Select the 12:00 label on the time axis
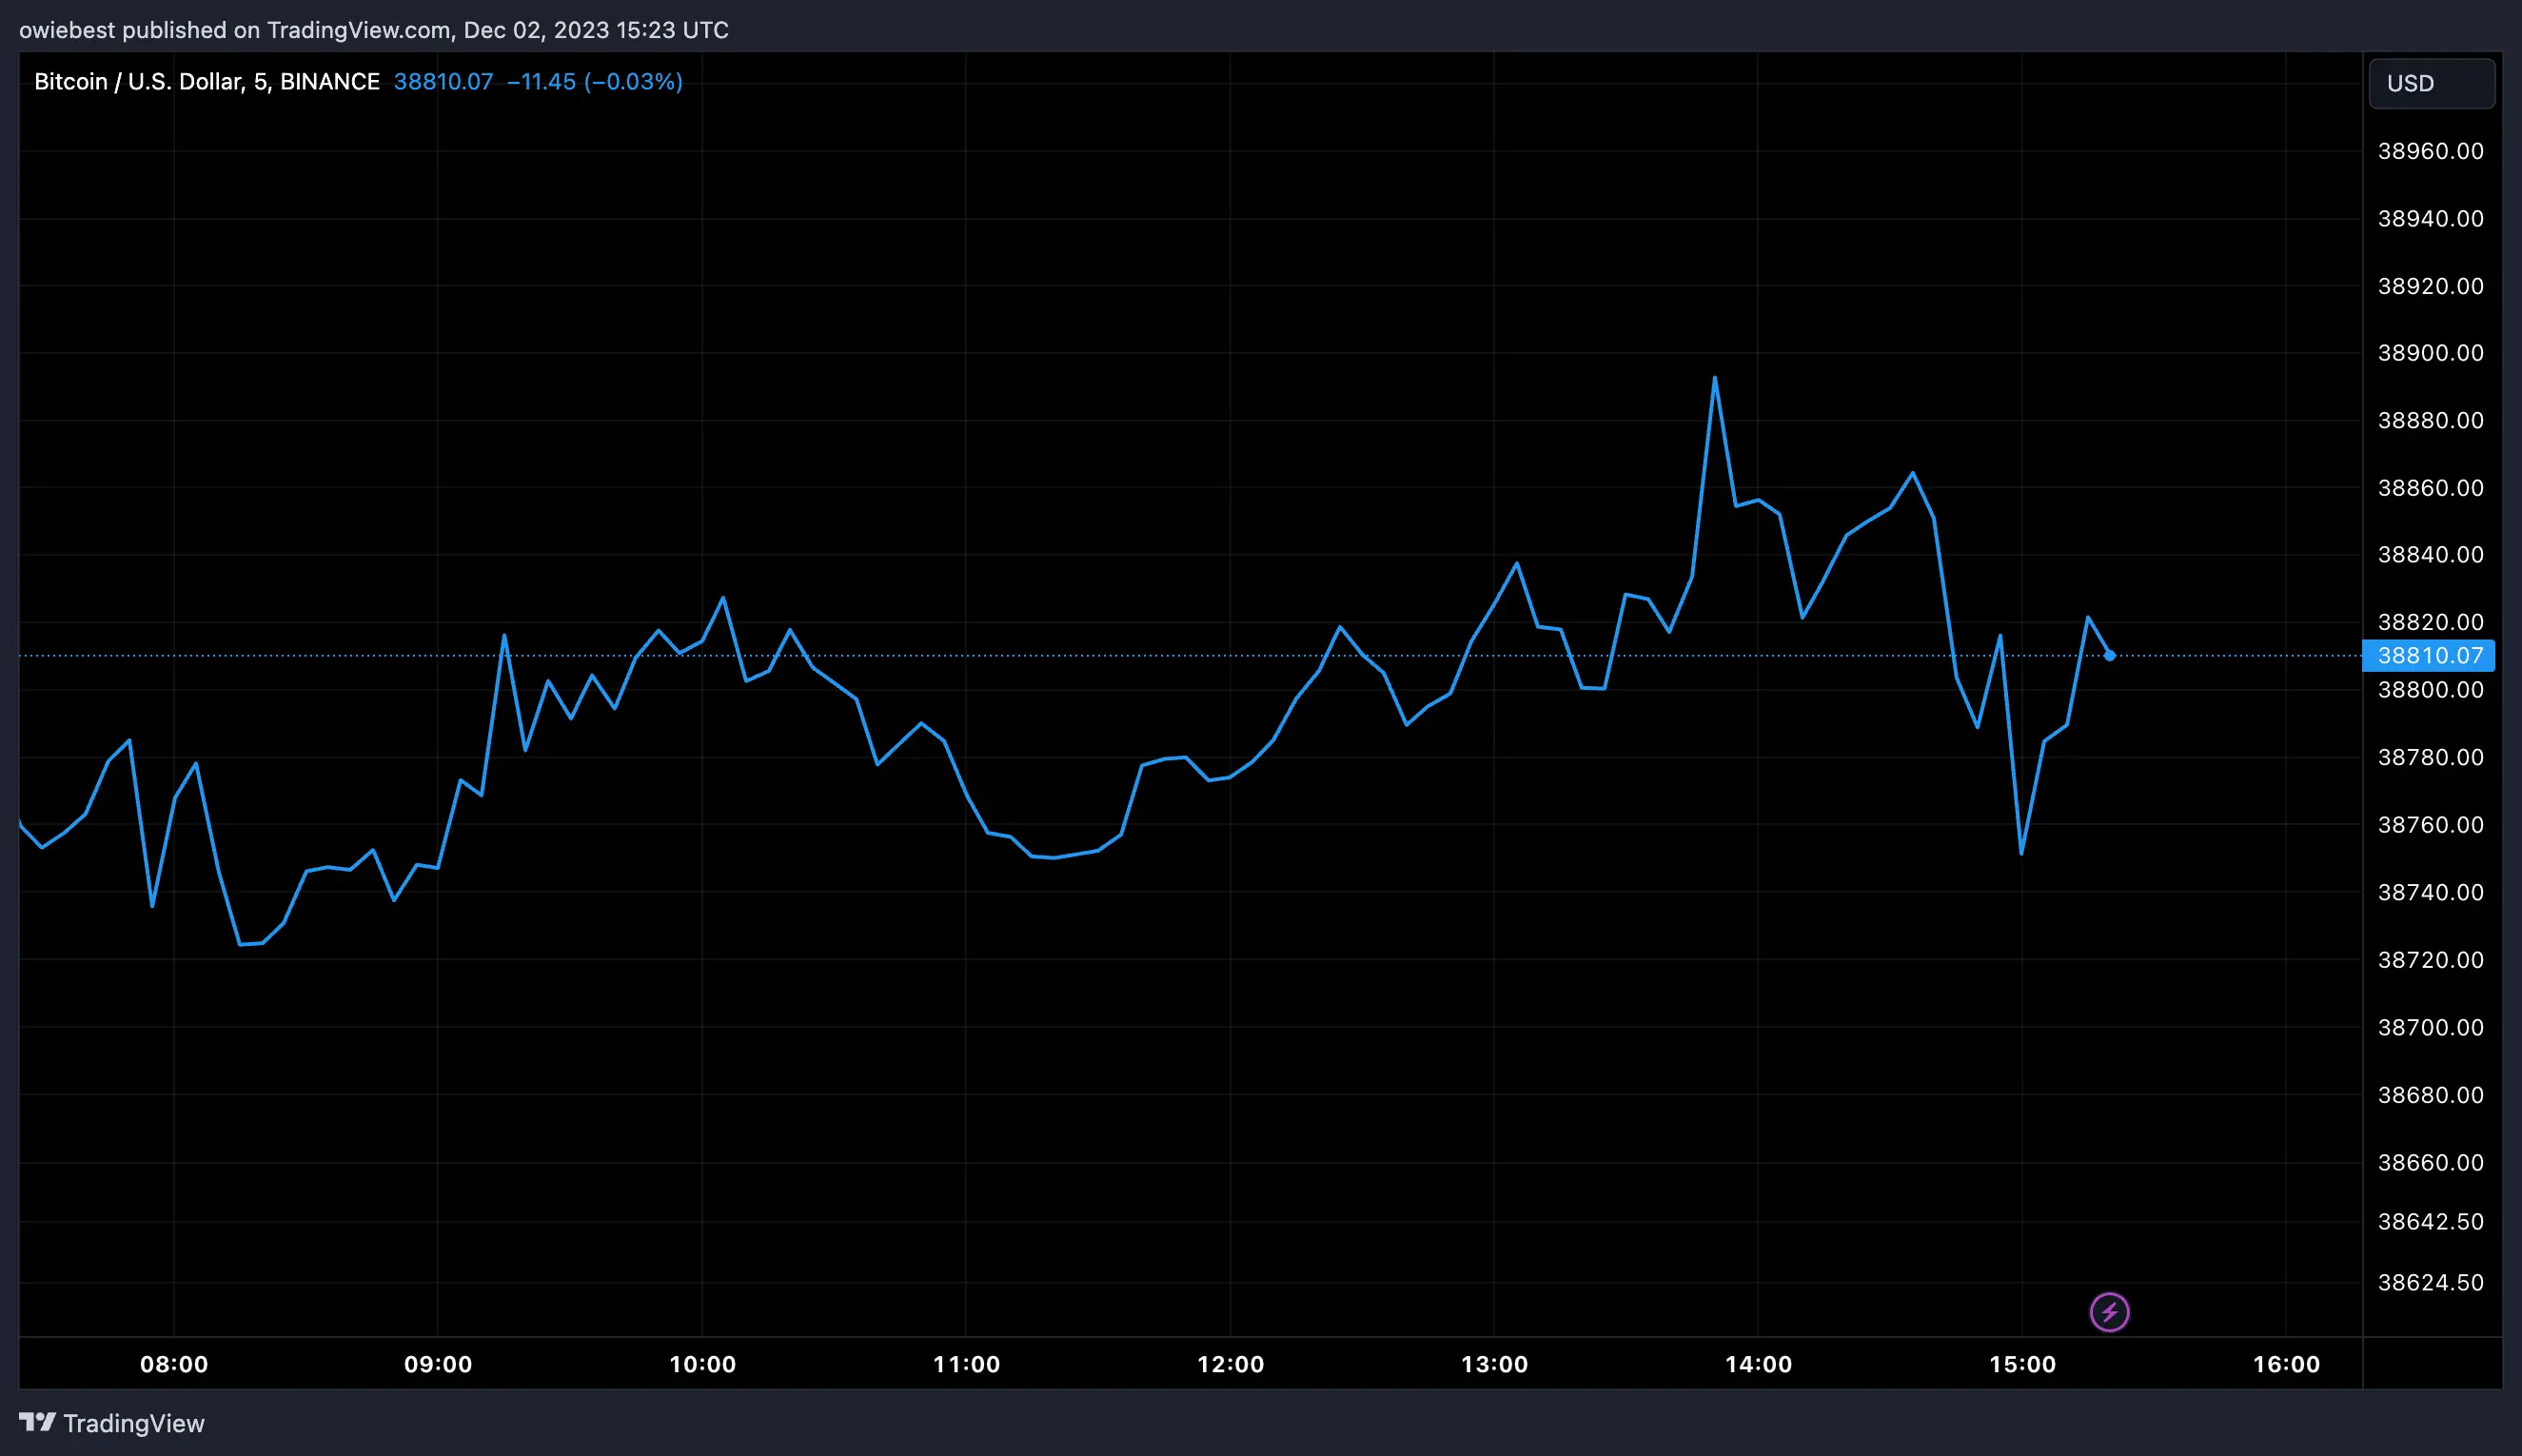Image resolution: width=2522 pixels, height=1456 pixels. pos(1231,1363)
